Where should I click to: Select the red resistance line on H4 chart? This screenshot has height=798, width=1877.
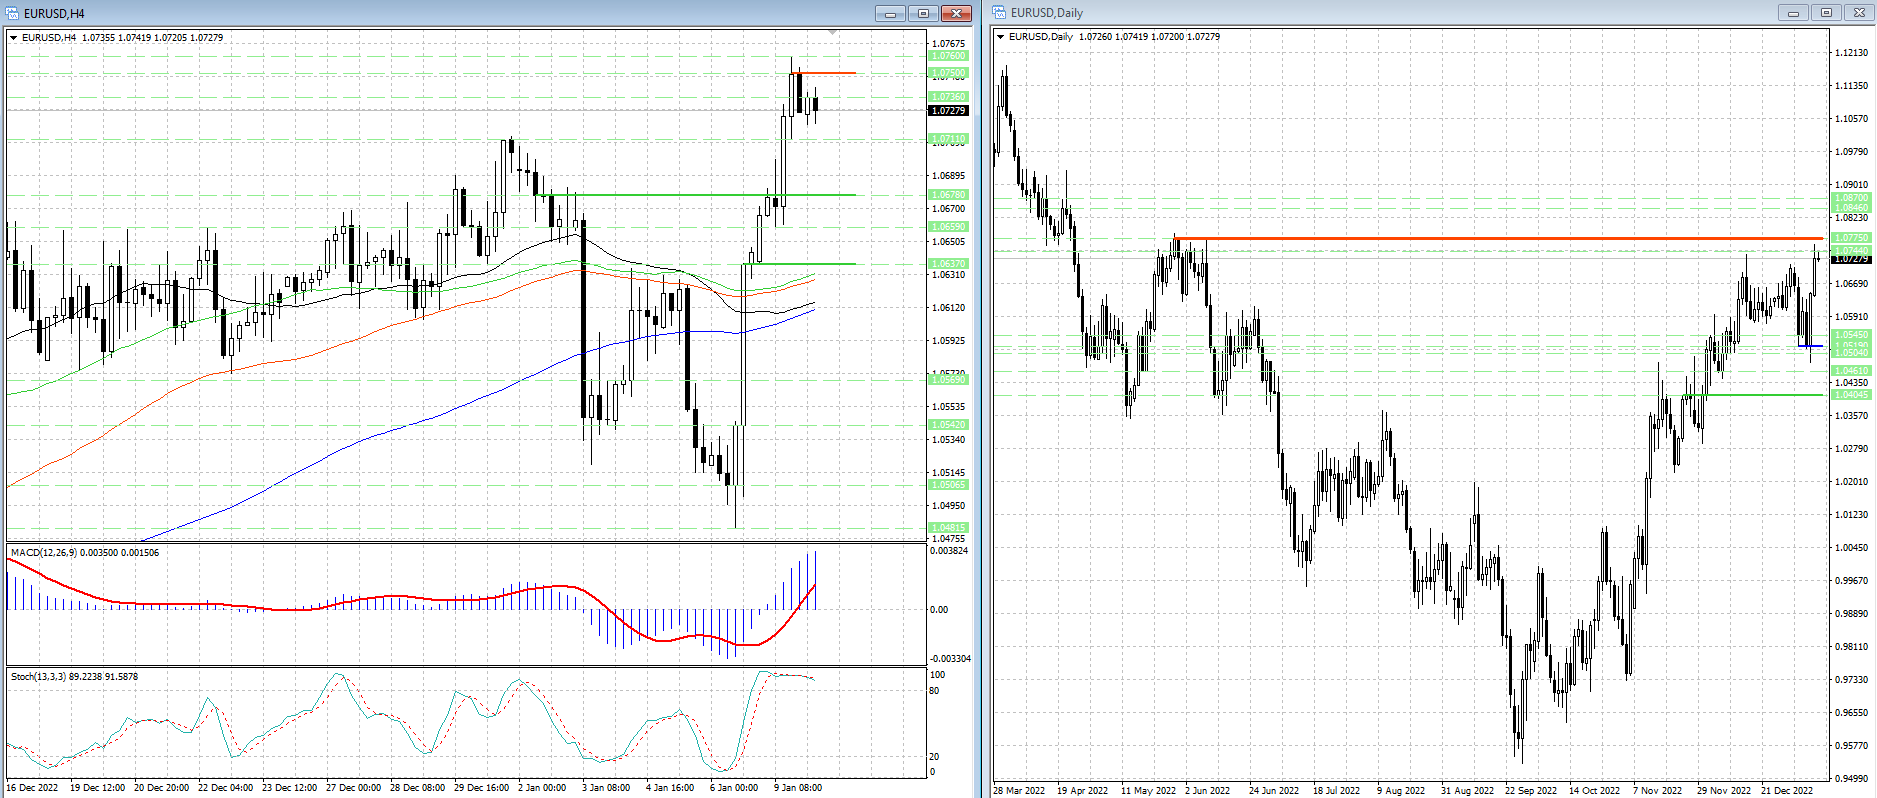click(x=823, y=73)
